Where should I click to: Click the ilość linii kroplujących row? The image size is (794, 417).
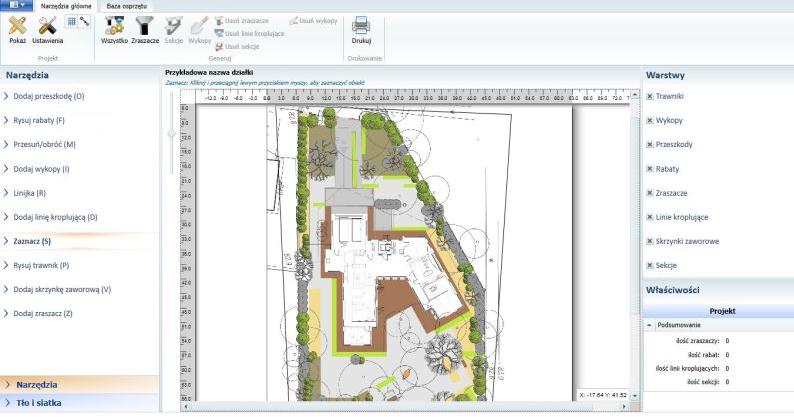(x=718, y=368)
